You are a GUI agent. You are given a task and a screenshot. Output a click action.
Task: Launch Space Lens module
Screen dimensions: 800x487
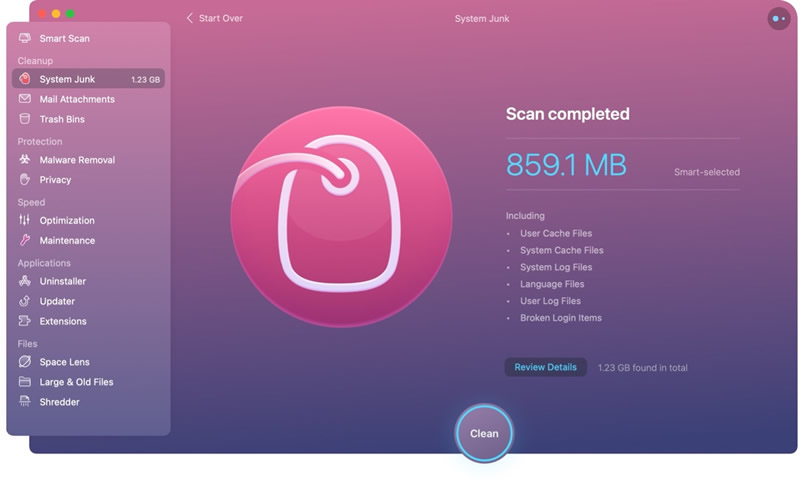pos(88,362)
